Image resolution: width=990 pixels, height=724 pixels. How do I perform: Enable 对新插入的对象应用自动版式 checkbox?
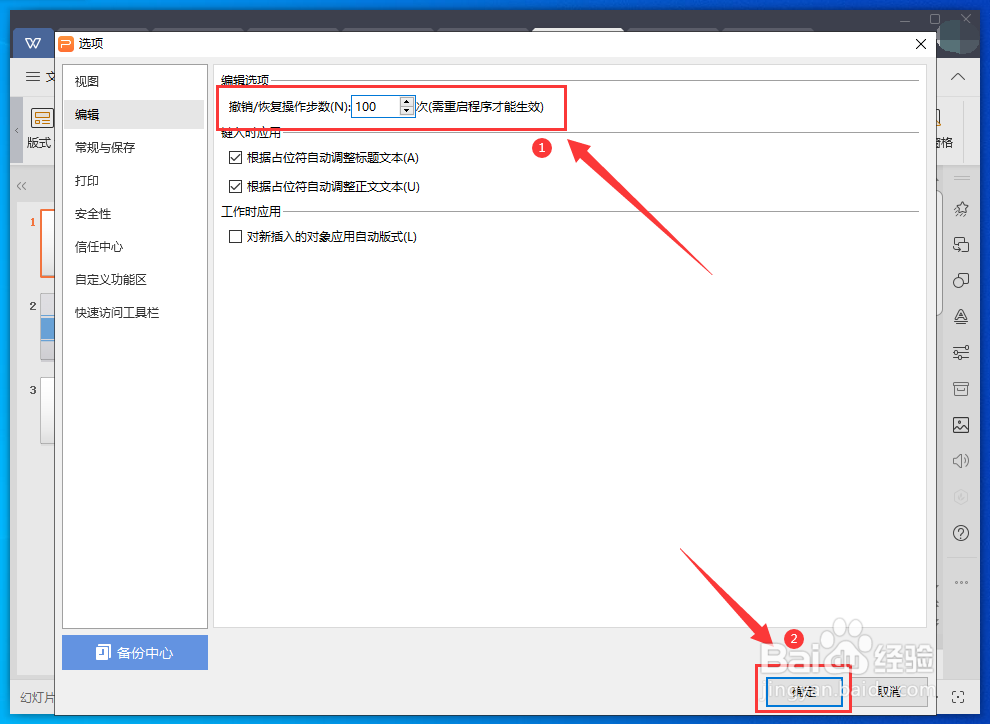236,237
